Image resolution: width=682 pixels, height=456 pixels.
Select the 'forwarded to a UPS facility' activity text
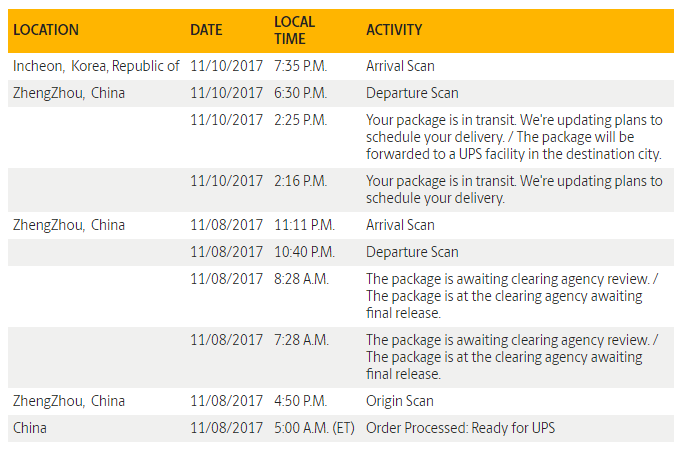click(514, 154)
